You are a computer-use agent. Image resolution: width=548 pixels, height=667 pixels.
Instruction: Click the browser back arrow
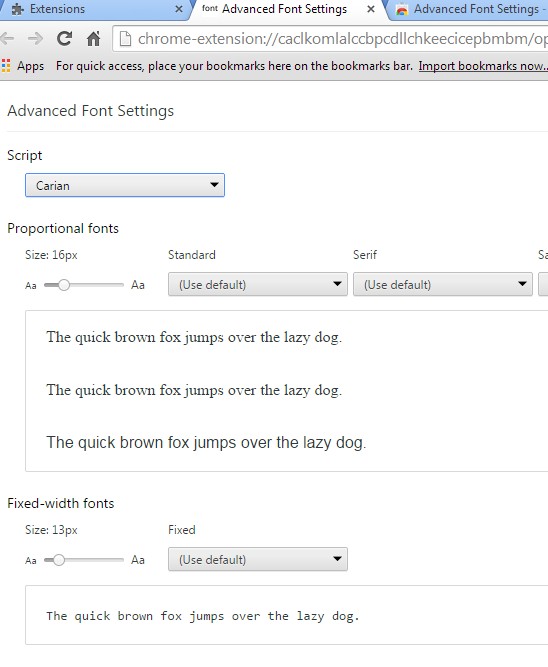pos(7,39)
